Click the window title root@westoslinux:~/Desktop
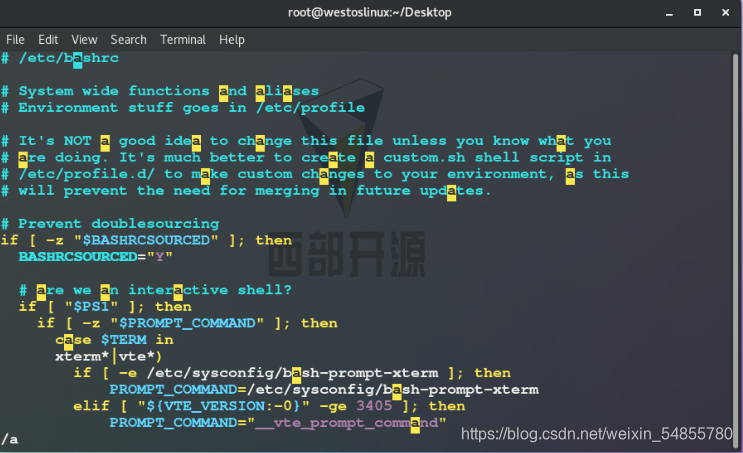The image size is (743, 453). click(x=370, y=13)
